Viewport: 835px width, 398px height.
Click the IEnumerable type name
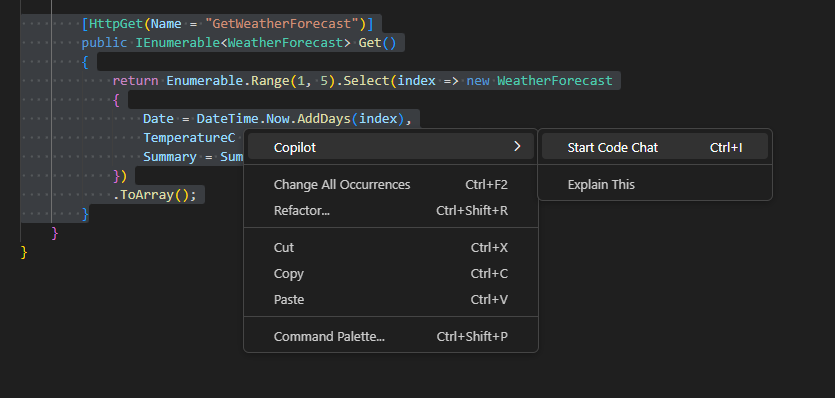click(177, 43)
